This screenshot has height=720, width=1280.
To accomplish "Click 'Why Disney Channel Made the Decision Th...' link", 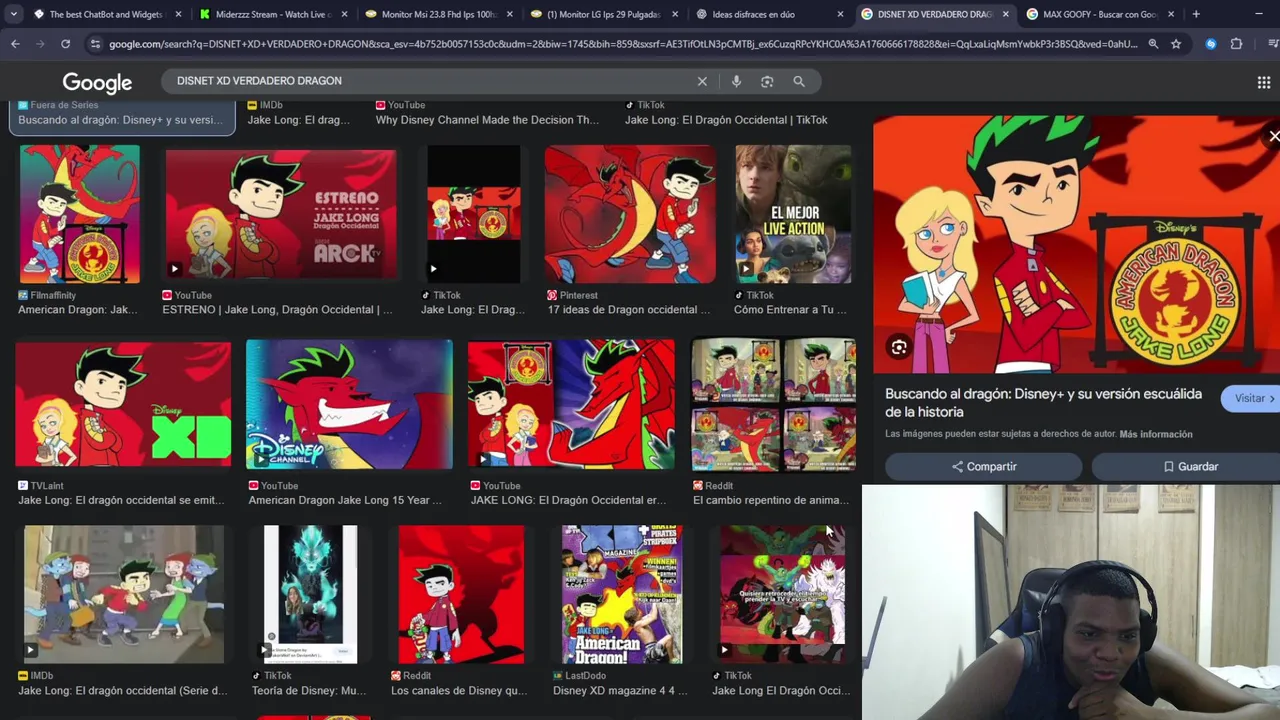I will pyautogui.click(x=487, y=120).
